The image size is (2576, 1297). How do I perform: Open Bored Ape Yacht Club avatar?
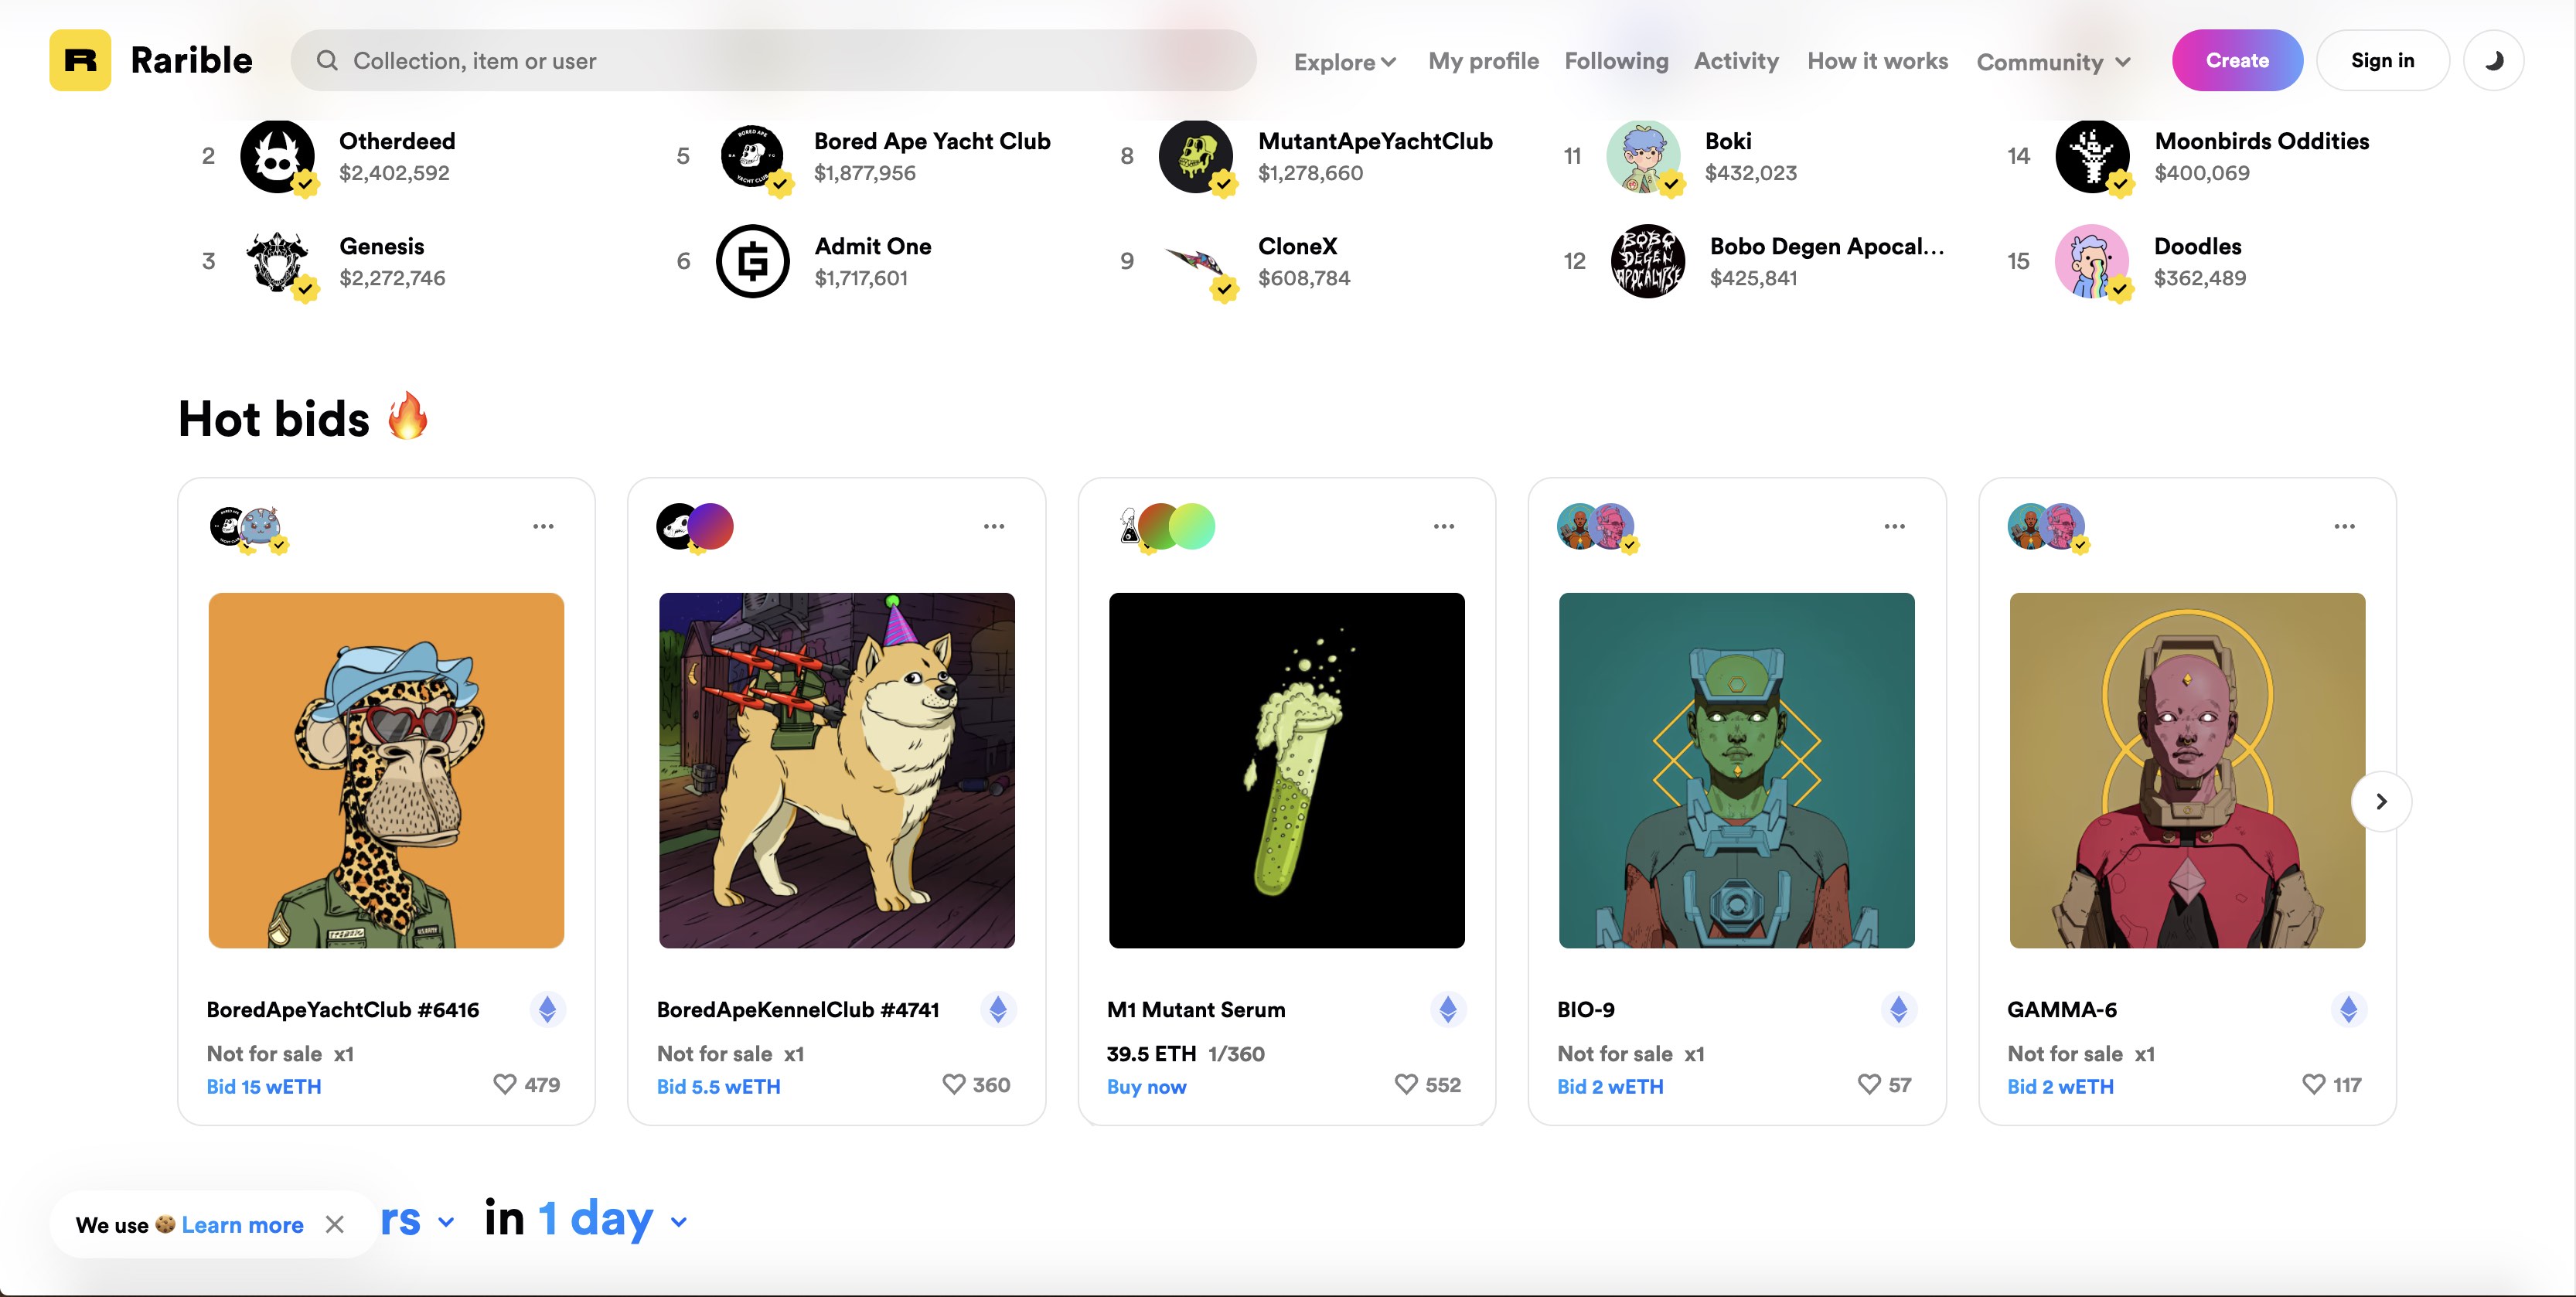pyautogui.click(x=753, y=156)
